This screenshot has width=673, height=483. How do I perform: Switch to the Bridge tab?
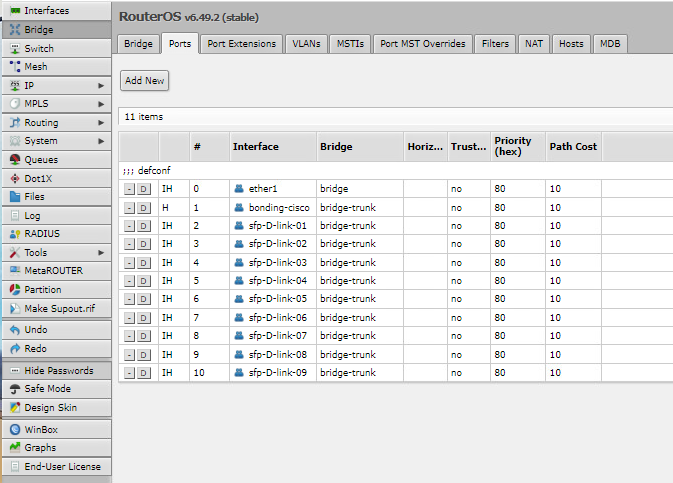tap(138, 44)
